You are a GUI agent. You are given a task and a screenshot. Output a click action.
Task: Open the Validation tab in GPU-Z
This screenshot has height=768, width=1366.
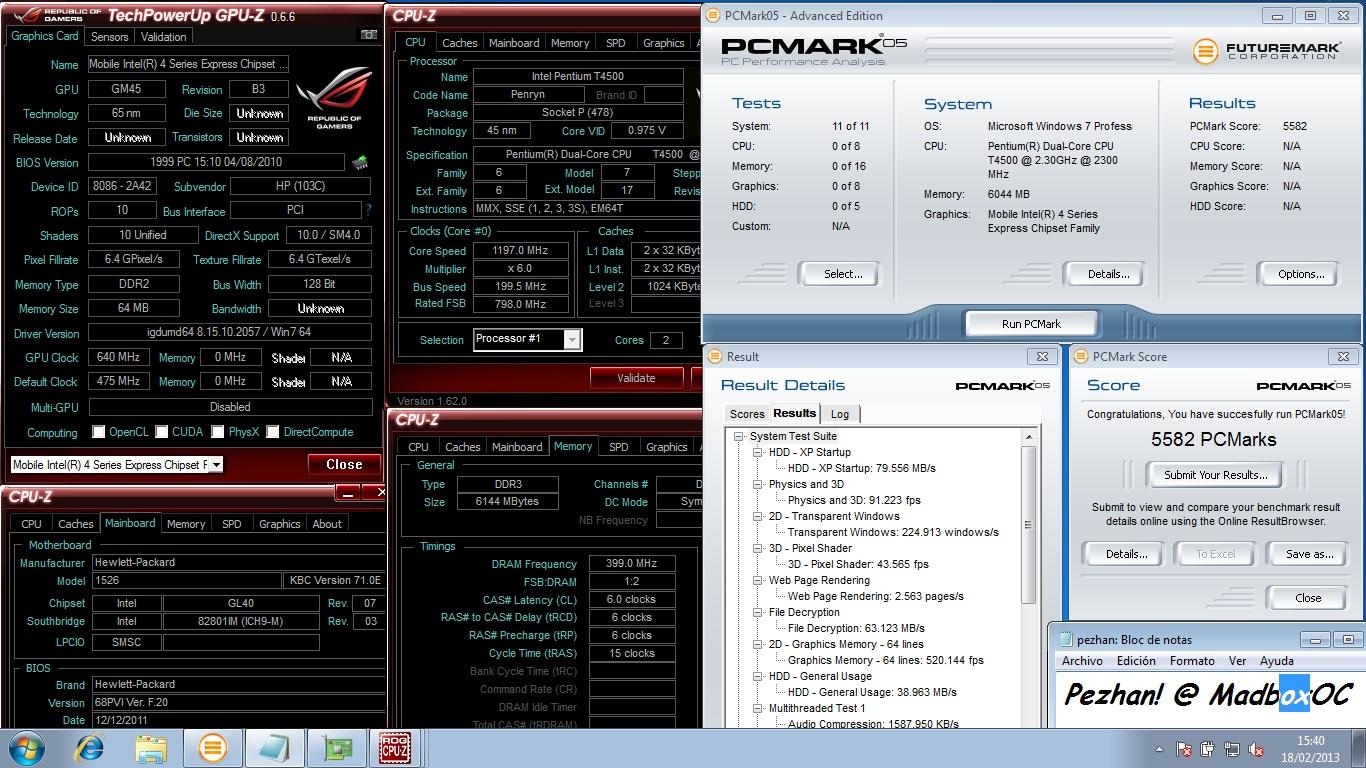click(164, 36)
